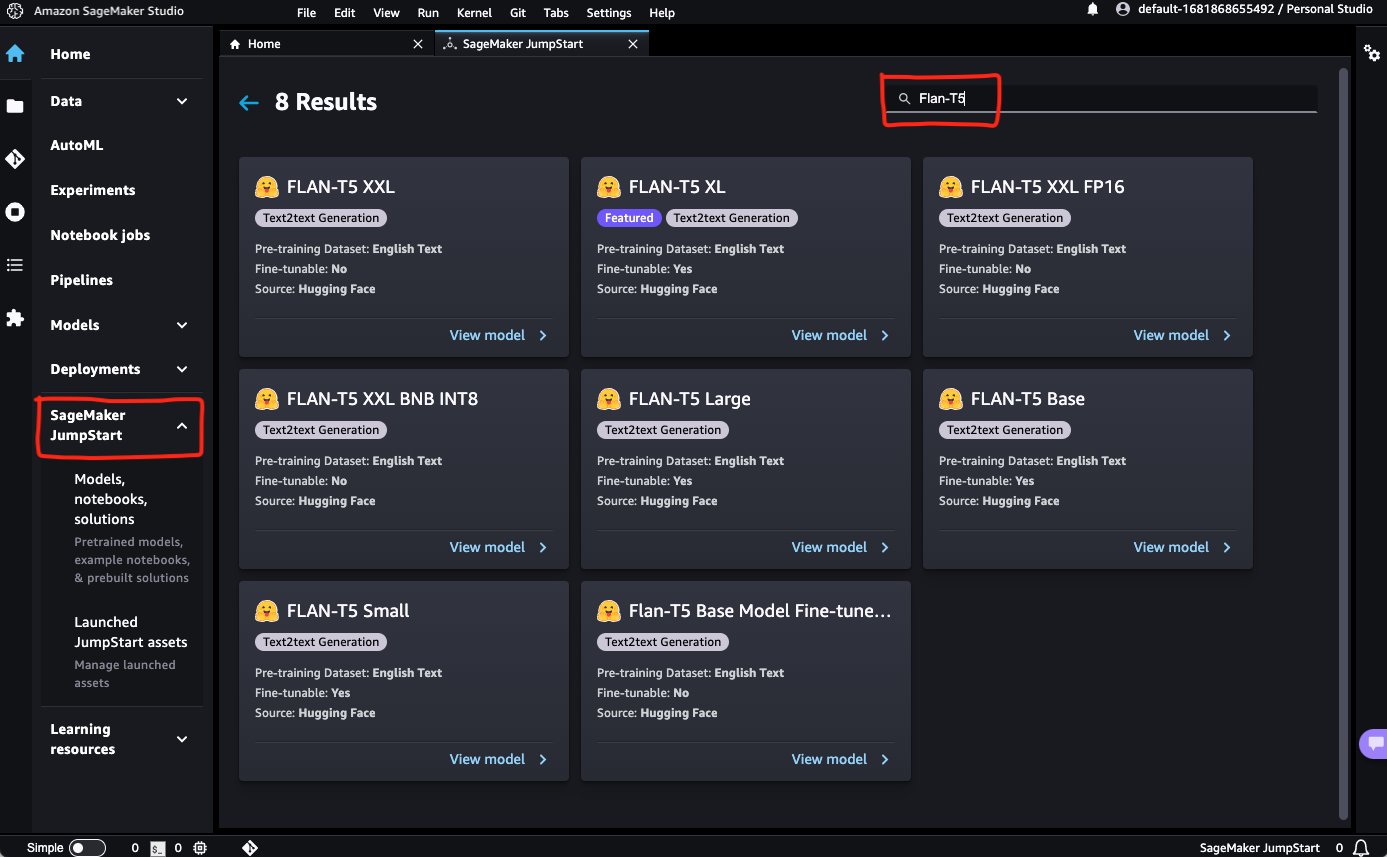Click the Hugging Face icon of FLAN-T5 XXL

(x=266, y=187)
